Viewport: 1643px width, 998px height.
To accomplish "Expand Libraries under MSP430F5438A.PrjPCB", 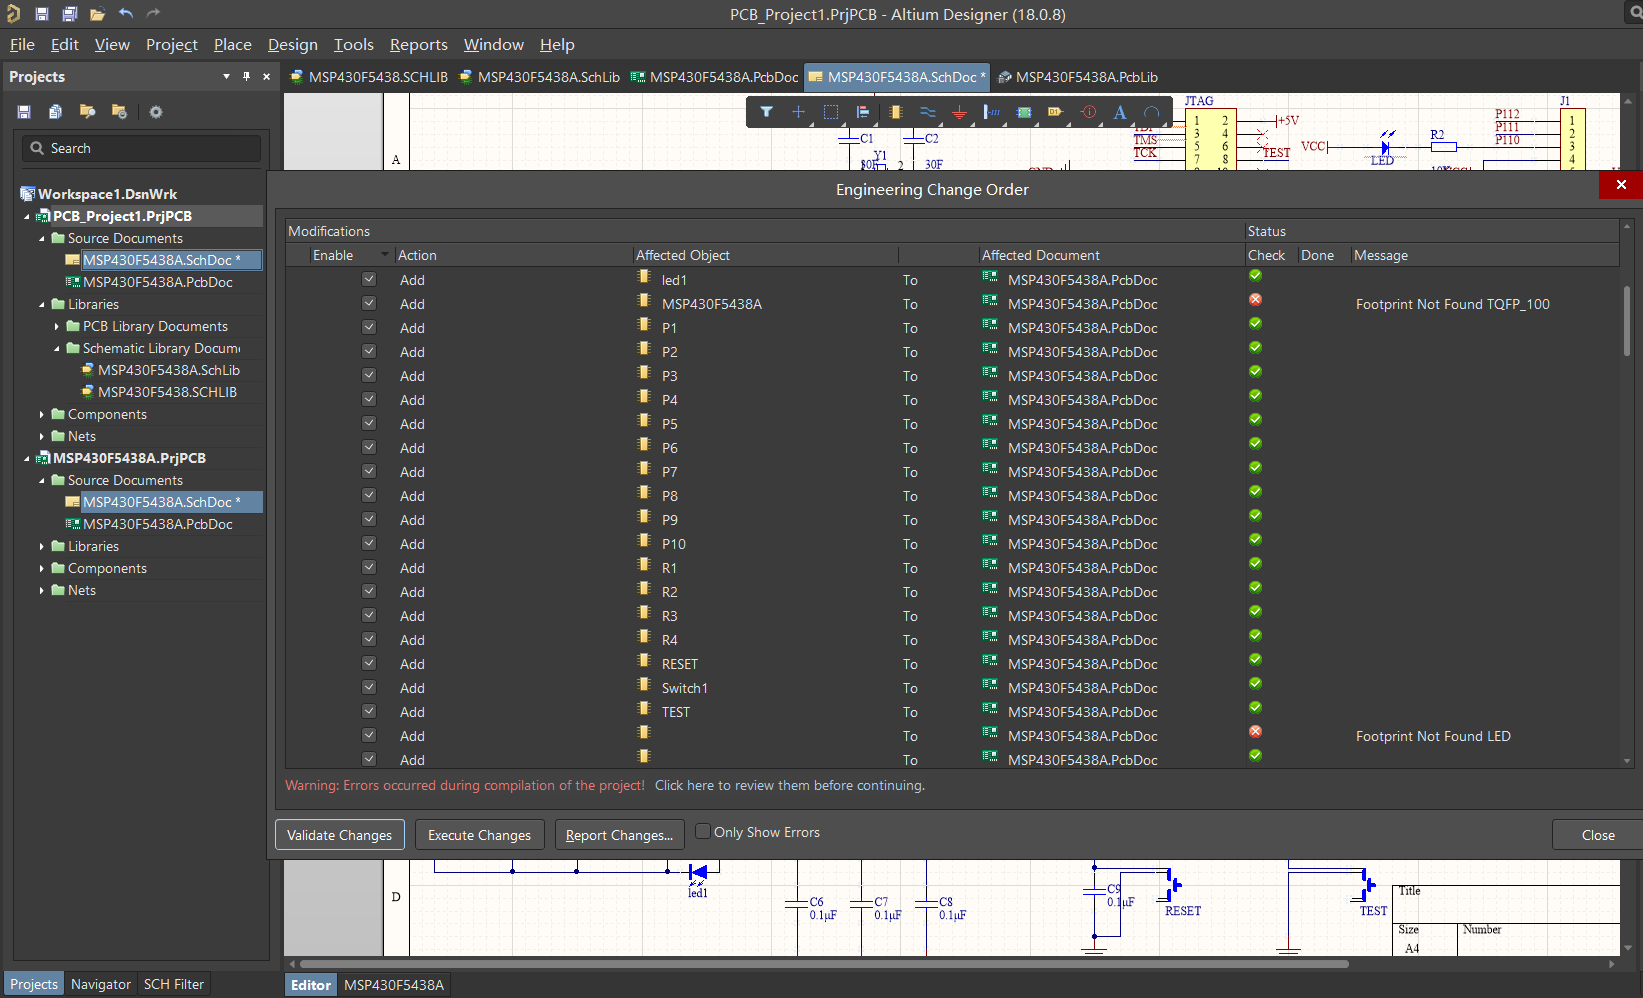I will tap(42, 546).
